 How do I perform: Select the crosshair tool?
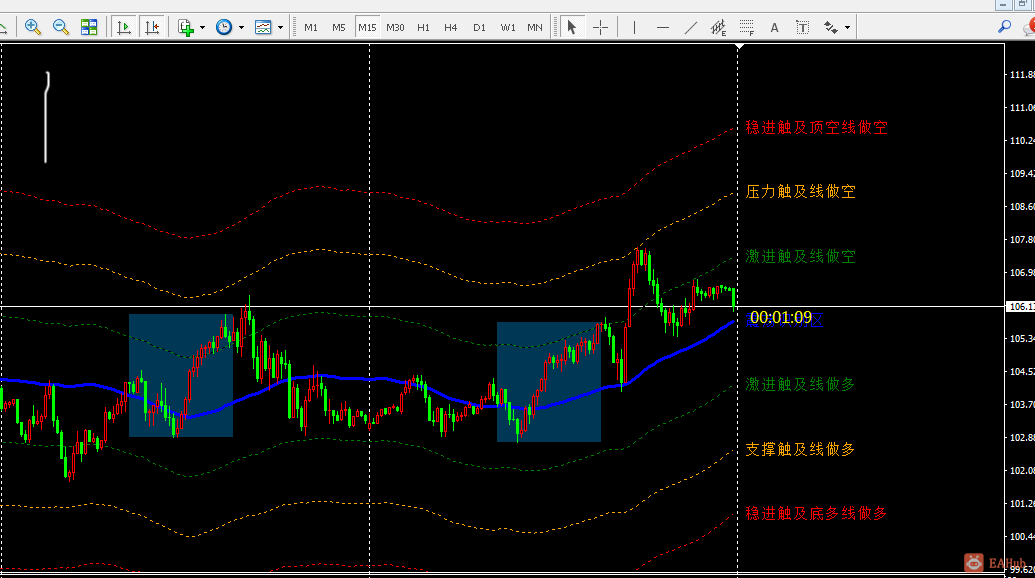point(600,27)
